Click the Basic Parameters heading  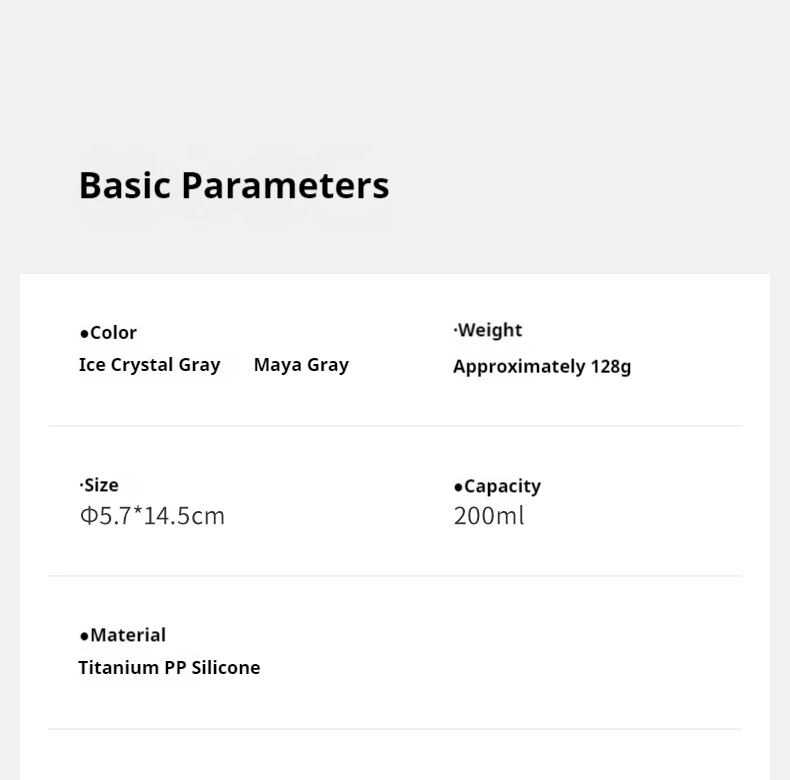[234, 186]
